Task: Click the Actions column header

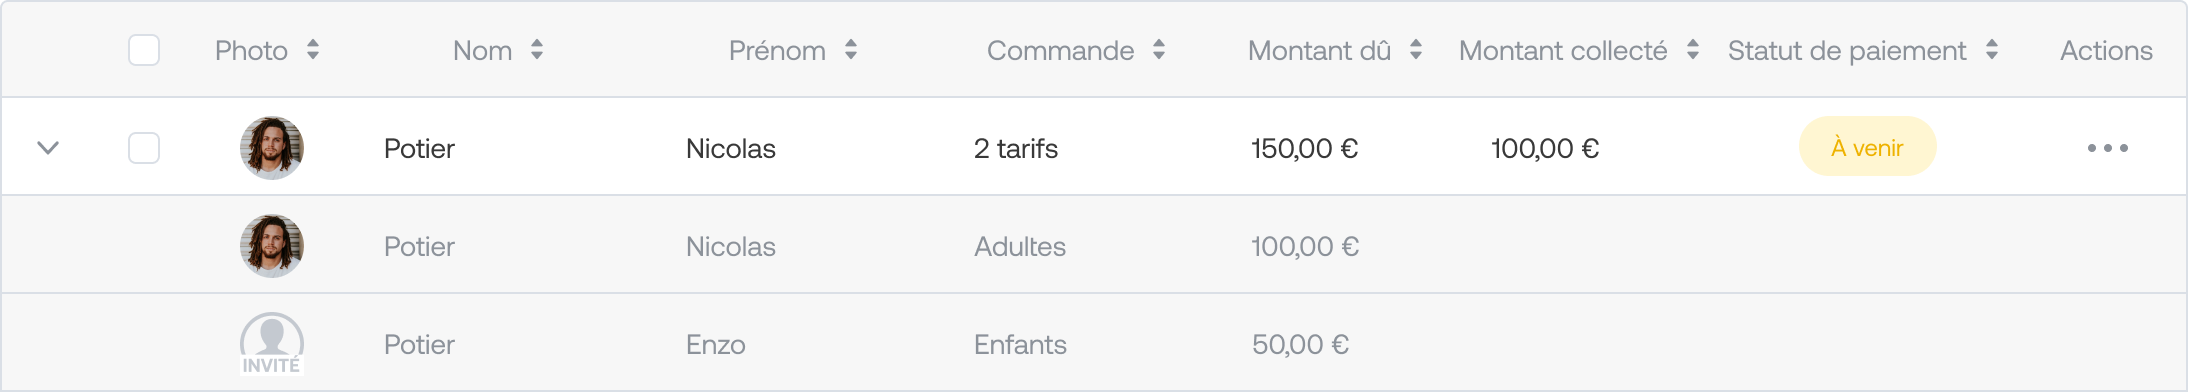Action: pyautogui.click(x=2106, y=50)
